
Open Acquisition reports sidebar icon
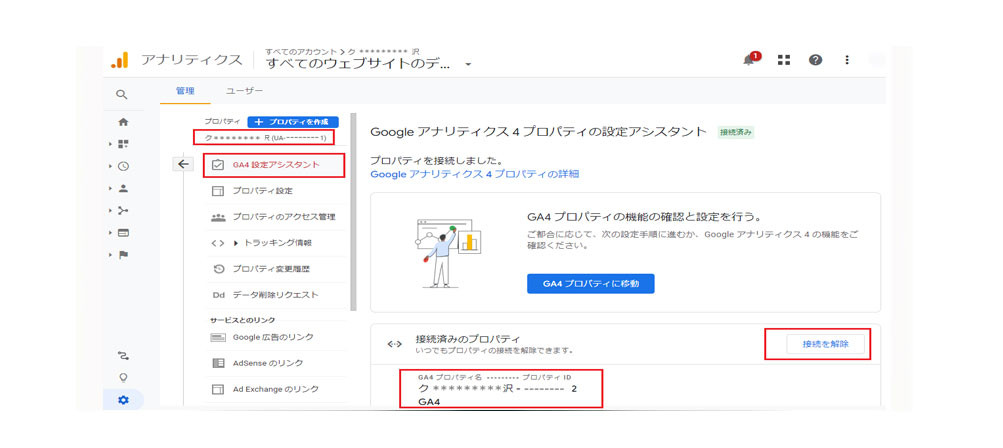(123, 211)
